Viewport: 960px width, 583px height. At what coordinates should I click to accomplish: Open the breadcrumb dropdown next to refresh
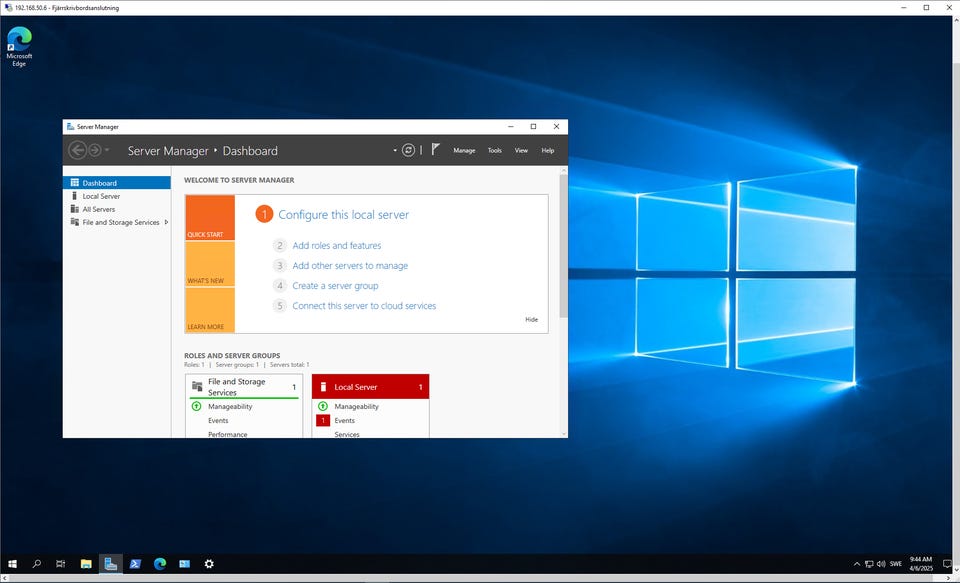point(395,151)
